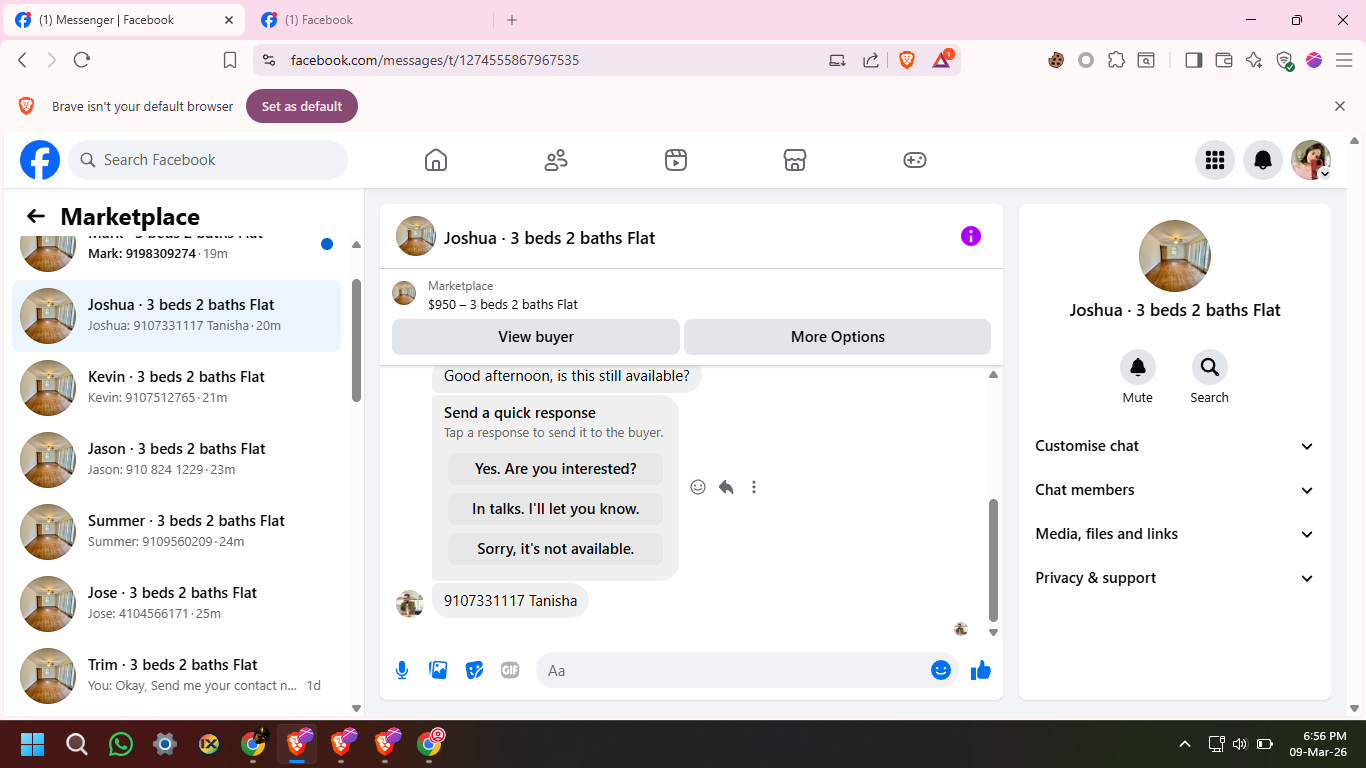This screenshot has height=768, width=1366.
Task: Open the Friends icon in top navigation
Action: [x=556, y=160]
